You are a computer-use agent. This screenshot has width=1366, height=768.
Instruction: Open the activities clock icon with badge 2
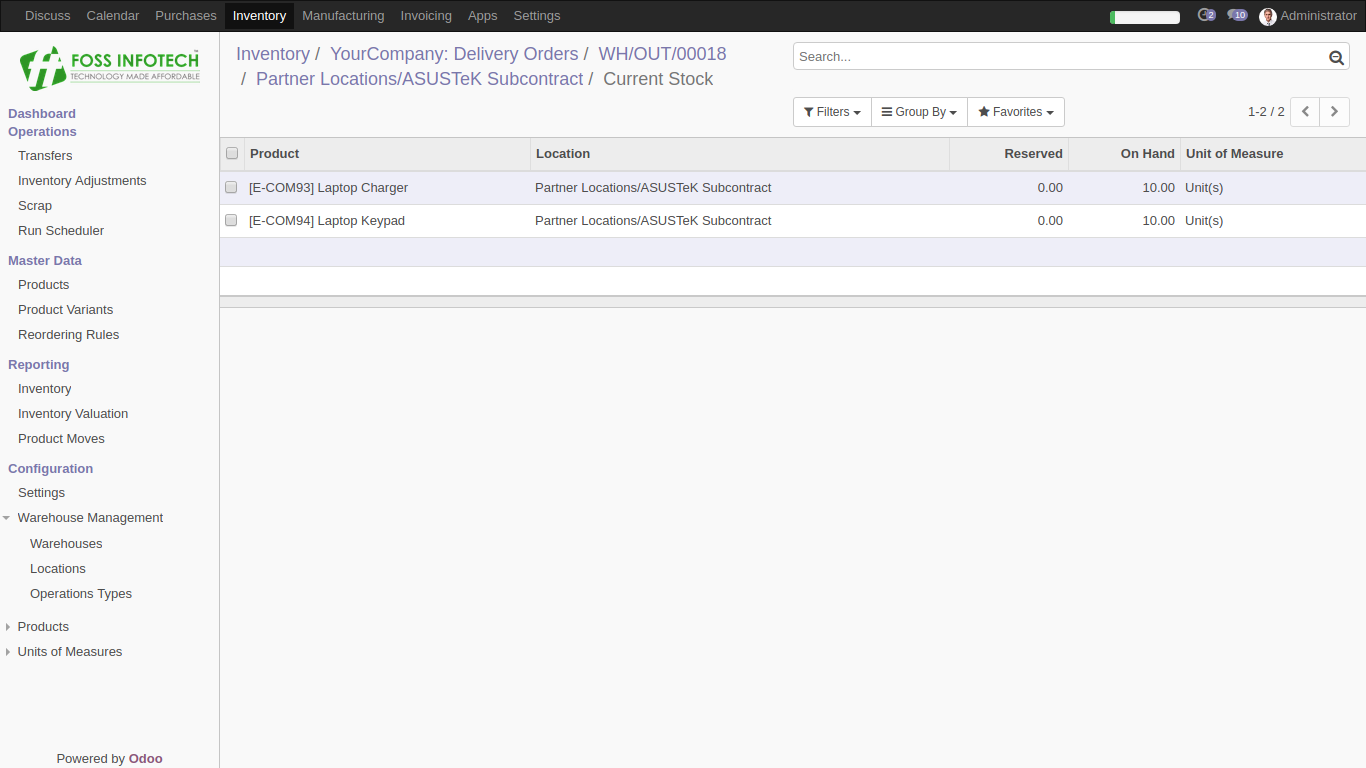(x=1206, y=15)
